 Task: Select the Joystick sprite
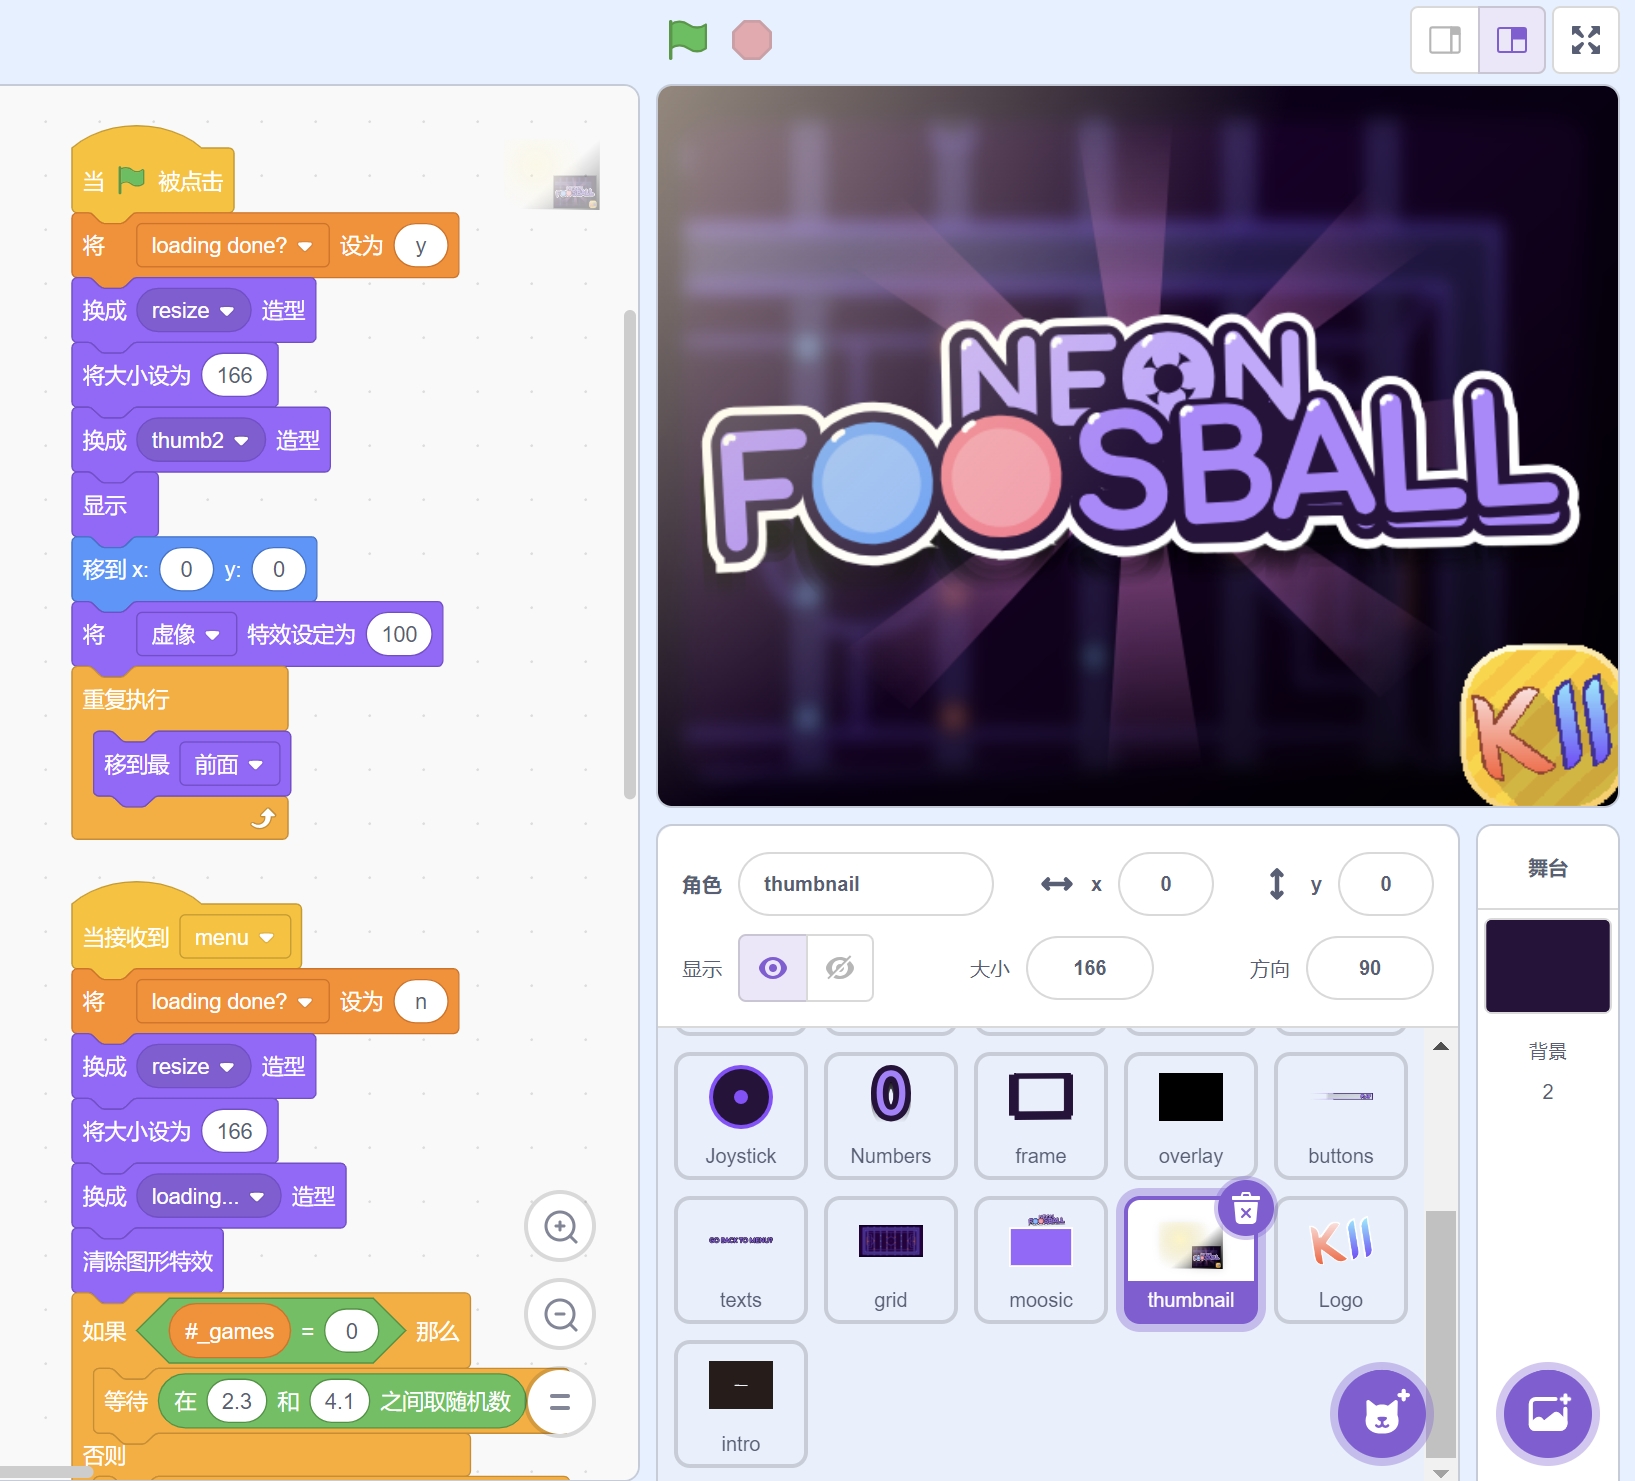point(740,1115)
